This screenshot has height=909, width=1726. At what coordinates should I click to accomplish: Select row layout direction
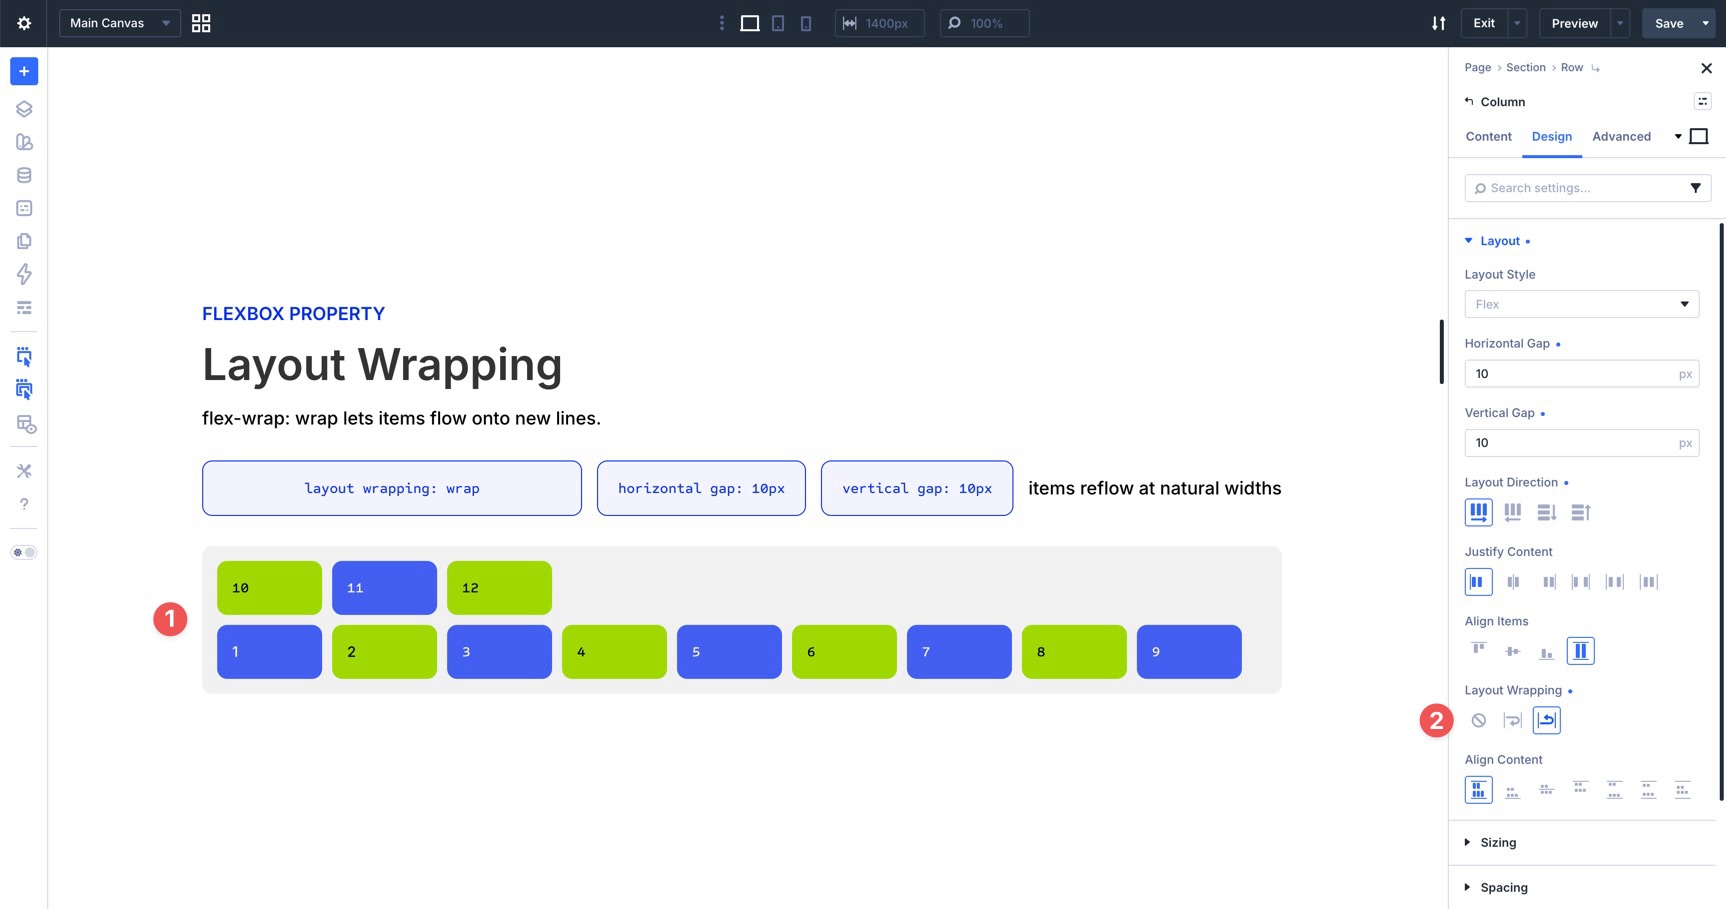[1478, 512]
